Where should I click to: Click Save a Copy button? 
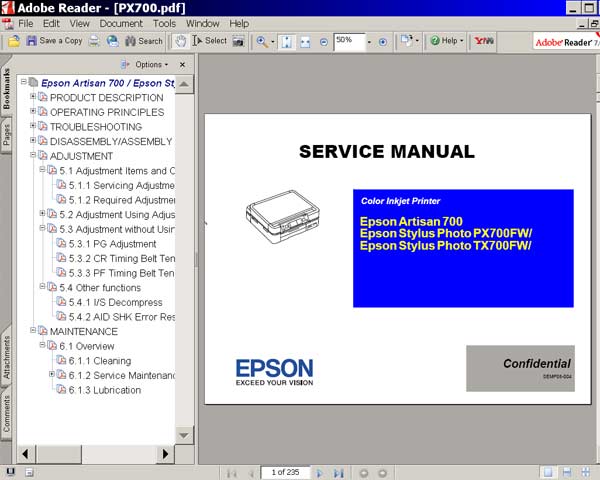click(x=54, y=41)
